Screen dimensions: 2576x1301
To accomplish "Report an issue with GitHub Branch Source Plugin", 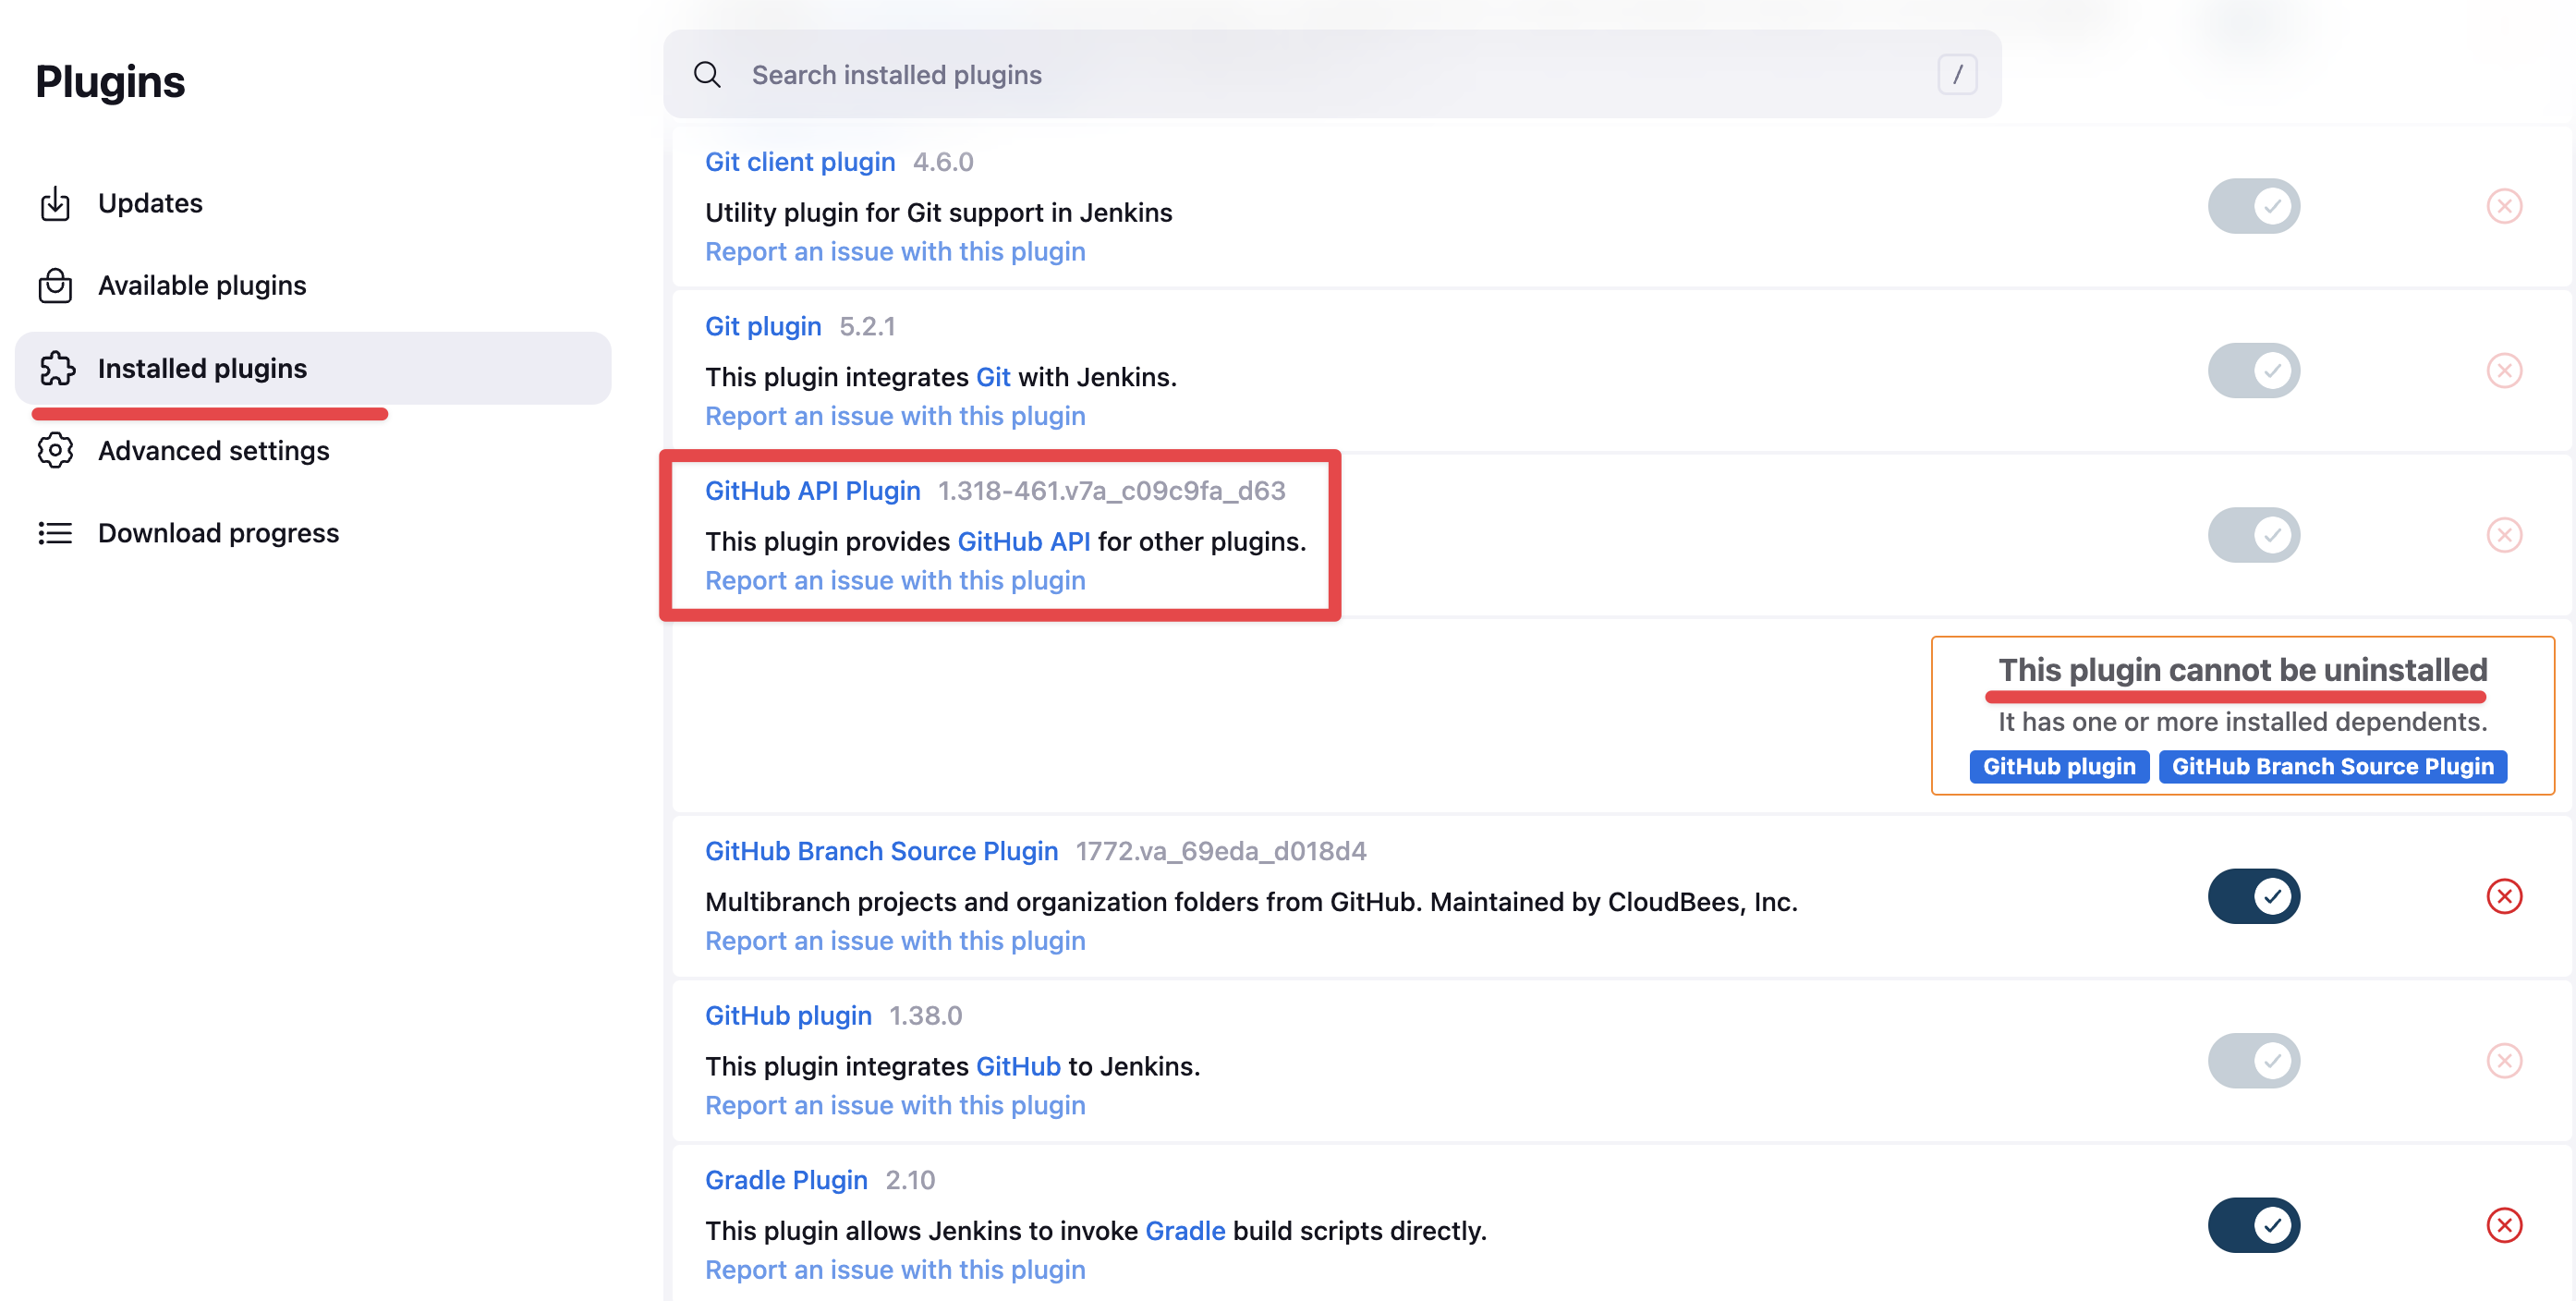I will [x=895, y=941].
